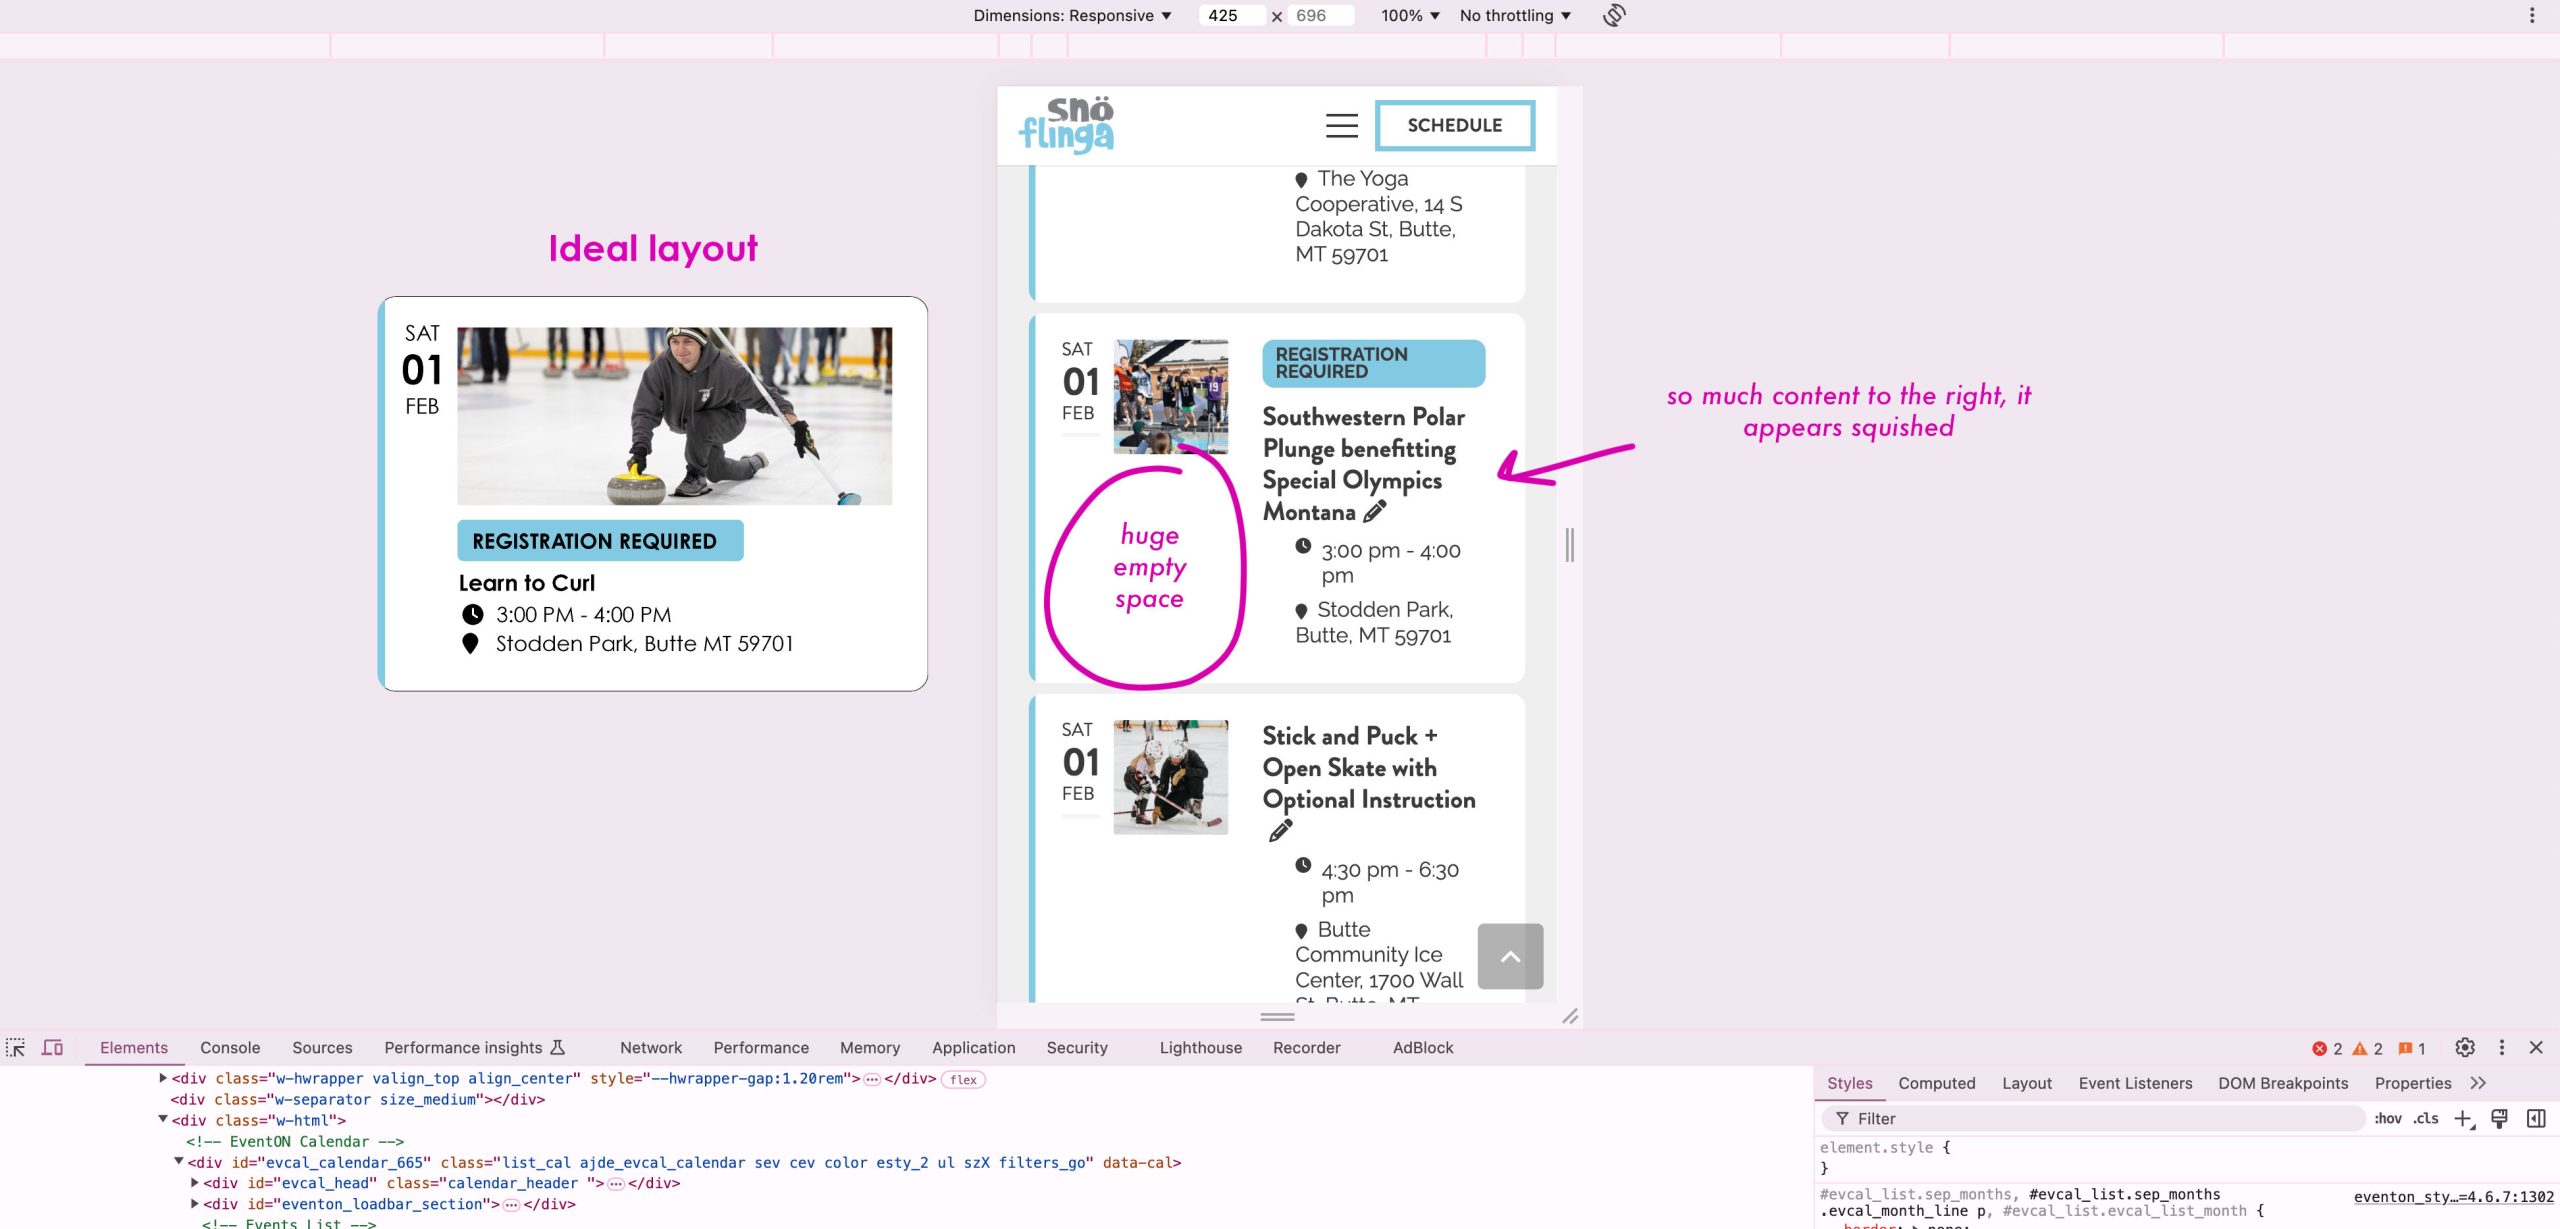Grab the viewport right-edge resize handle
Viewport: 2560px width, 1229px height.
[1570, 545]
